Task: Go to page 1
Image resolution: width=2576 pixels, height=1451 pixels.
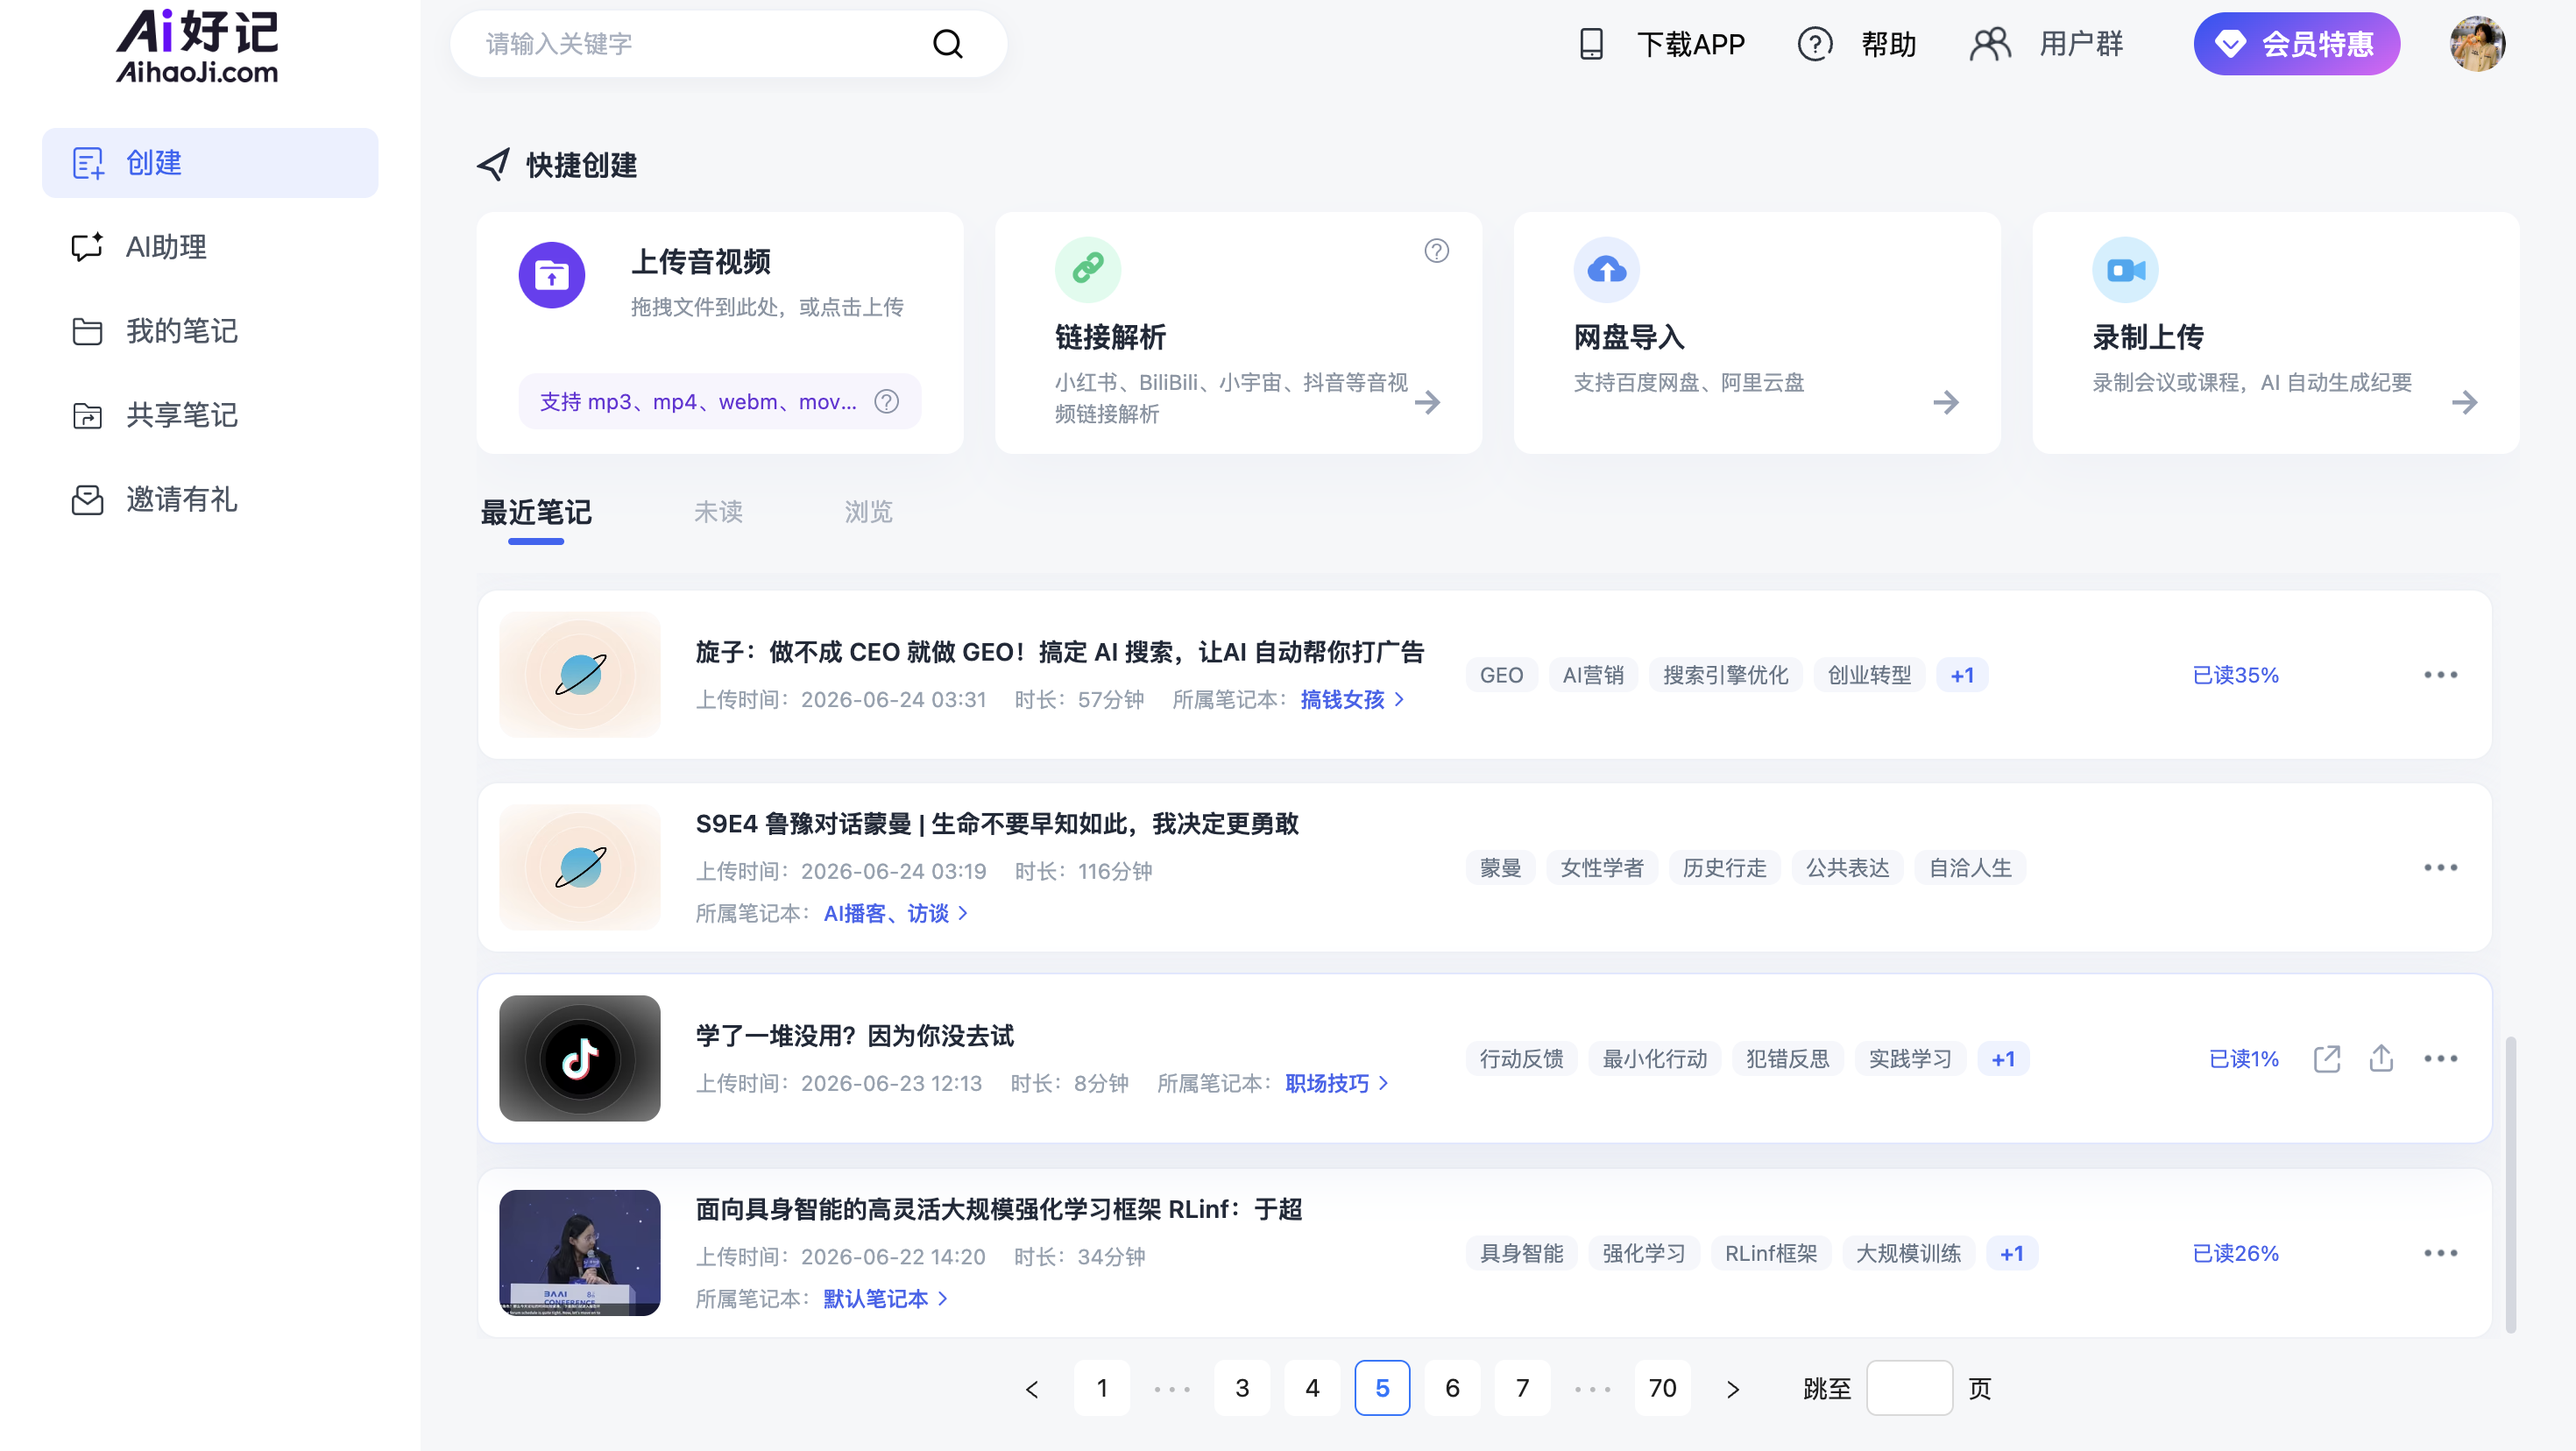Action: click(1102, 1388)
